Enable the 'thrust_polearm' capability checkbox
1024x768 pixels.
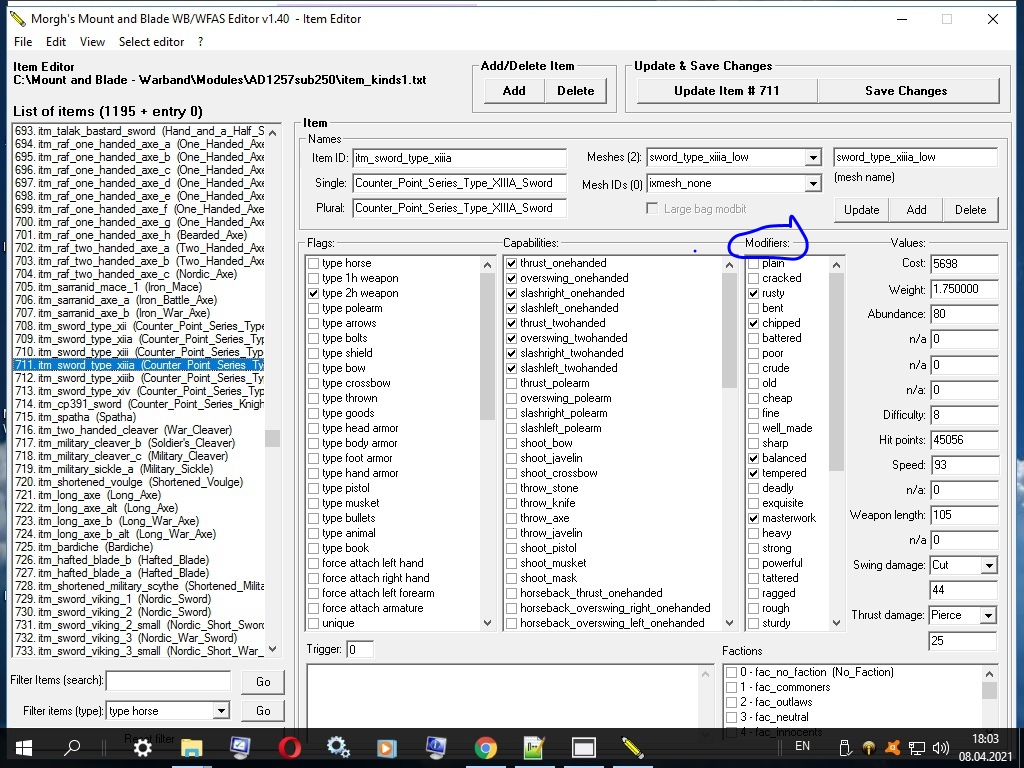coord(512,383)
